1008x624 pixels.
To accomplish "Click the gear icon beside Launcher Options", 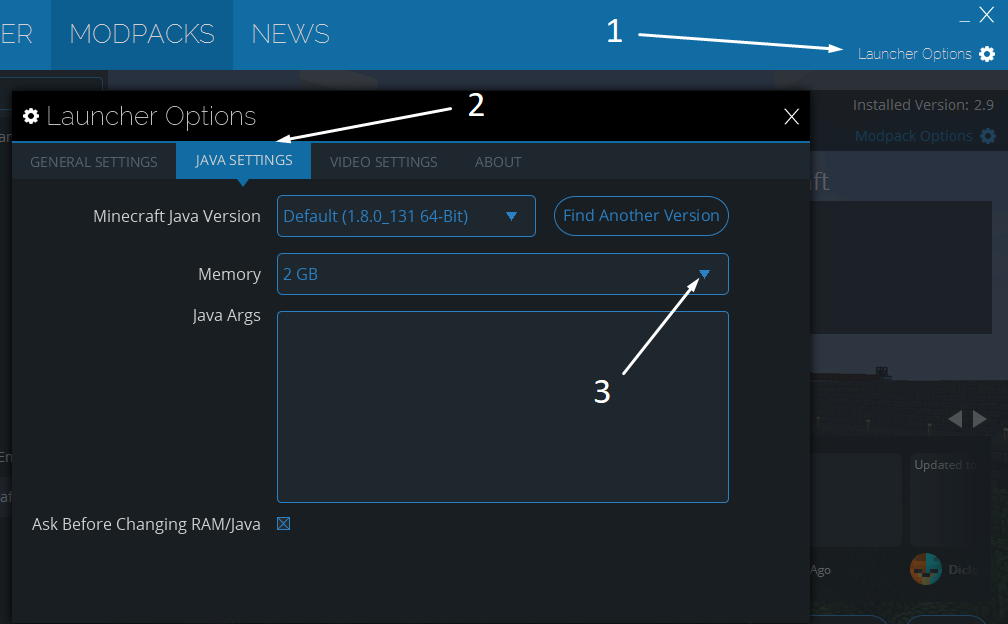I will click(x=987, y=54).
